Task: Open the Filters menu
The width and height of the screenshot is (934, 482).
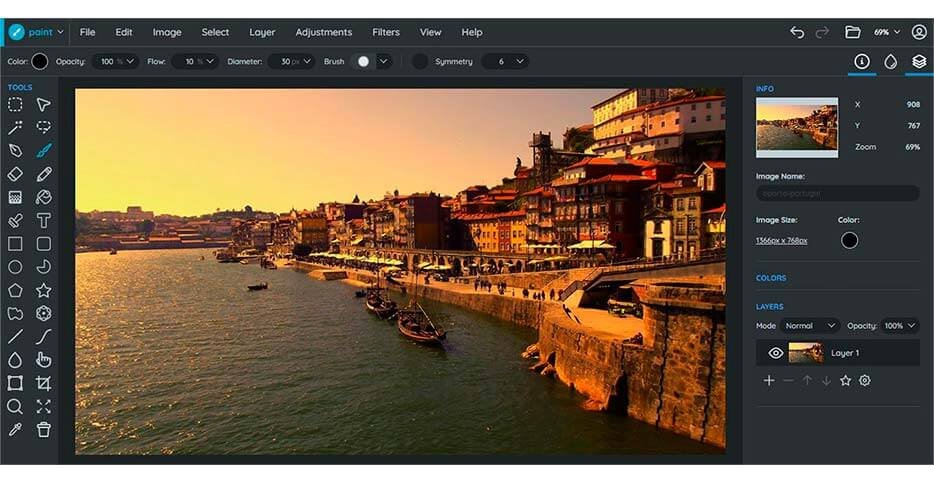Action: (x=386, y=32)
